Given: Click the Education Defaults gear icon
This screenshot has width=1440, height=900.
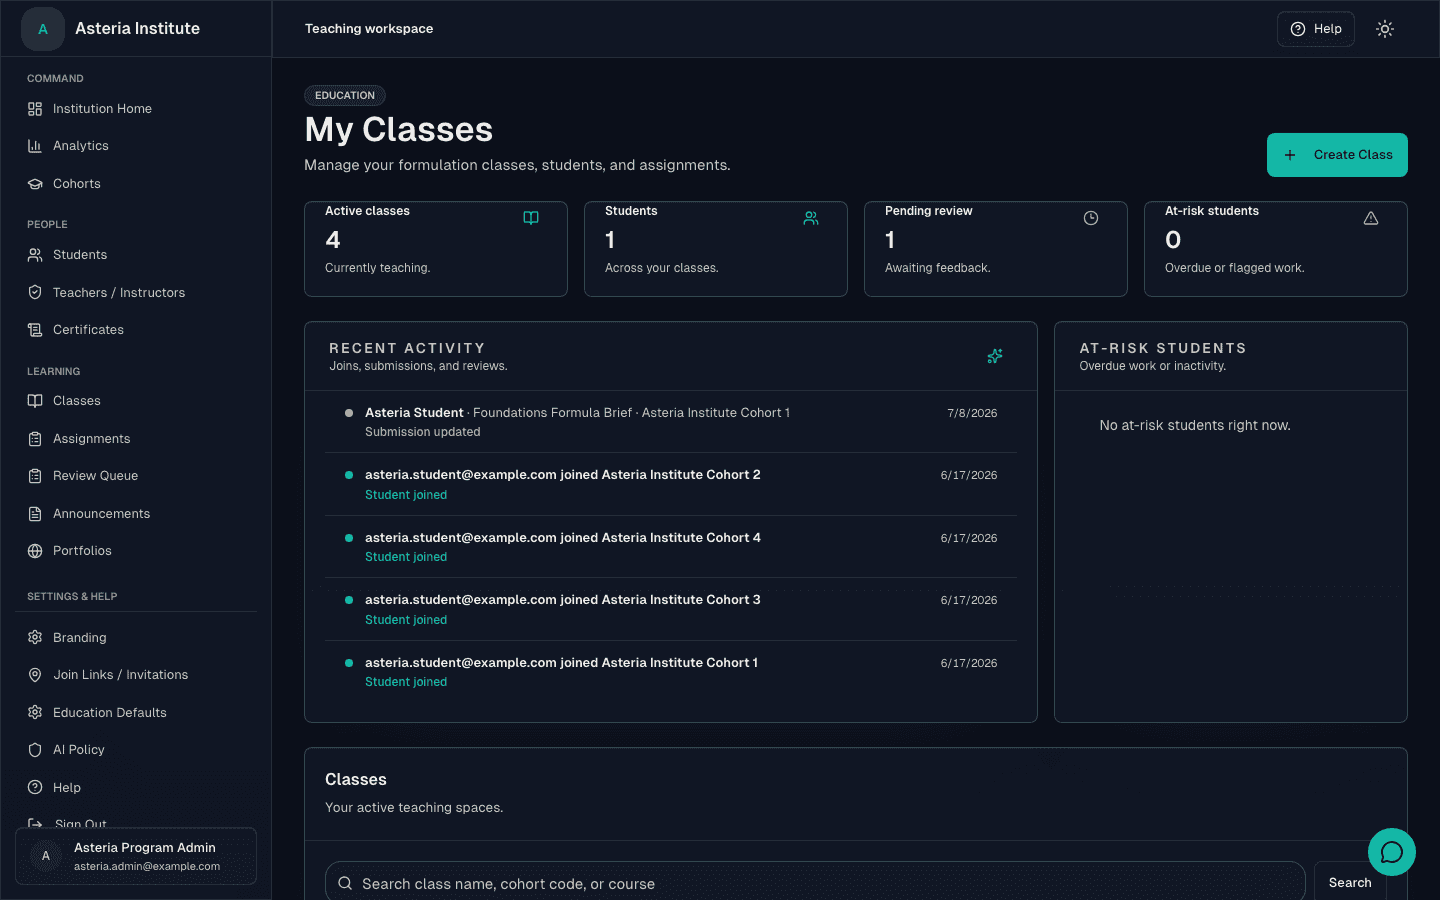Looking at the screenshot, I should pos(35,713).
